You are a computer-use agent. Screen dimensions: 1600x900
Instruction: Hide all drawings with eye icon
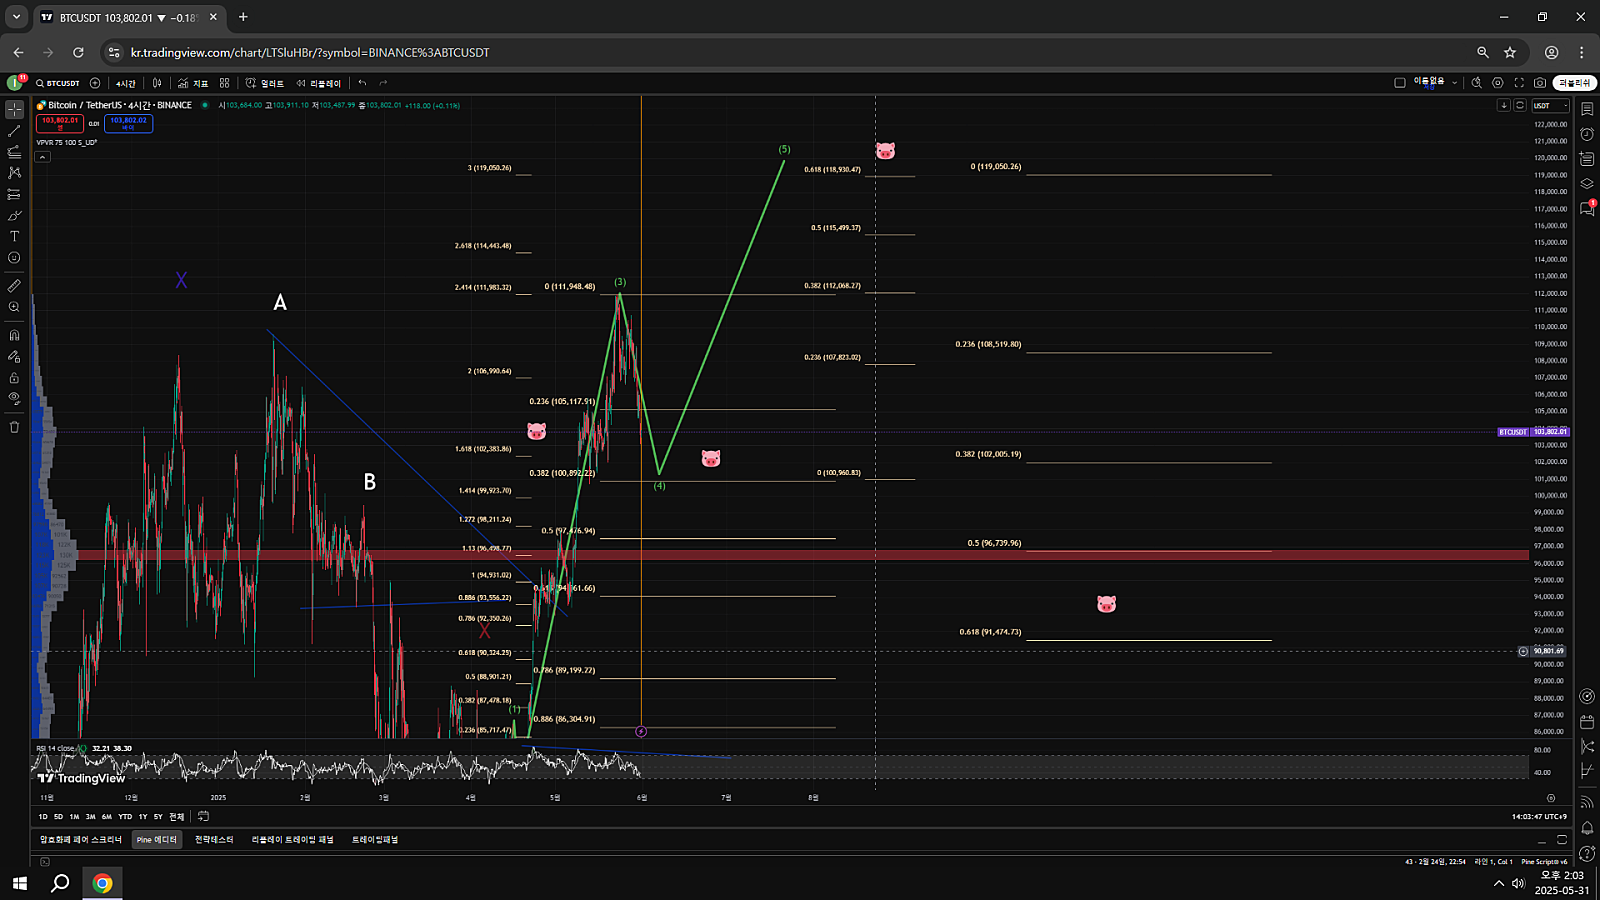14,398
